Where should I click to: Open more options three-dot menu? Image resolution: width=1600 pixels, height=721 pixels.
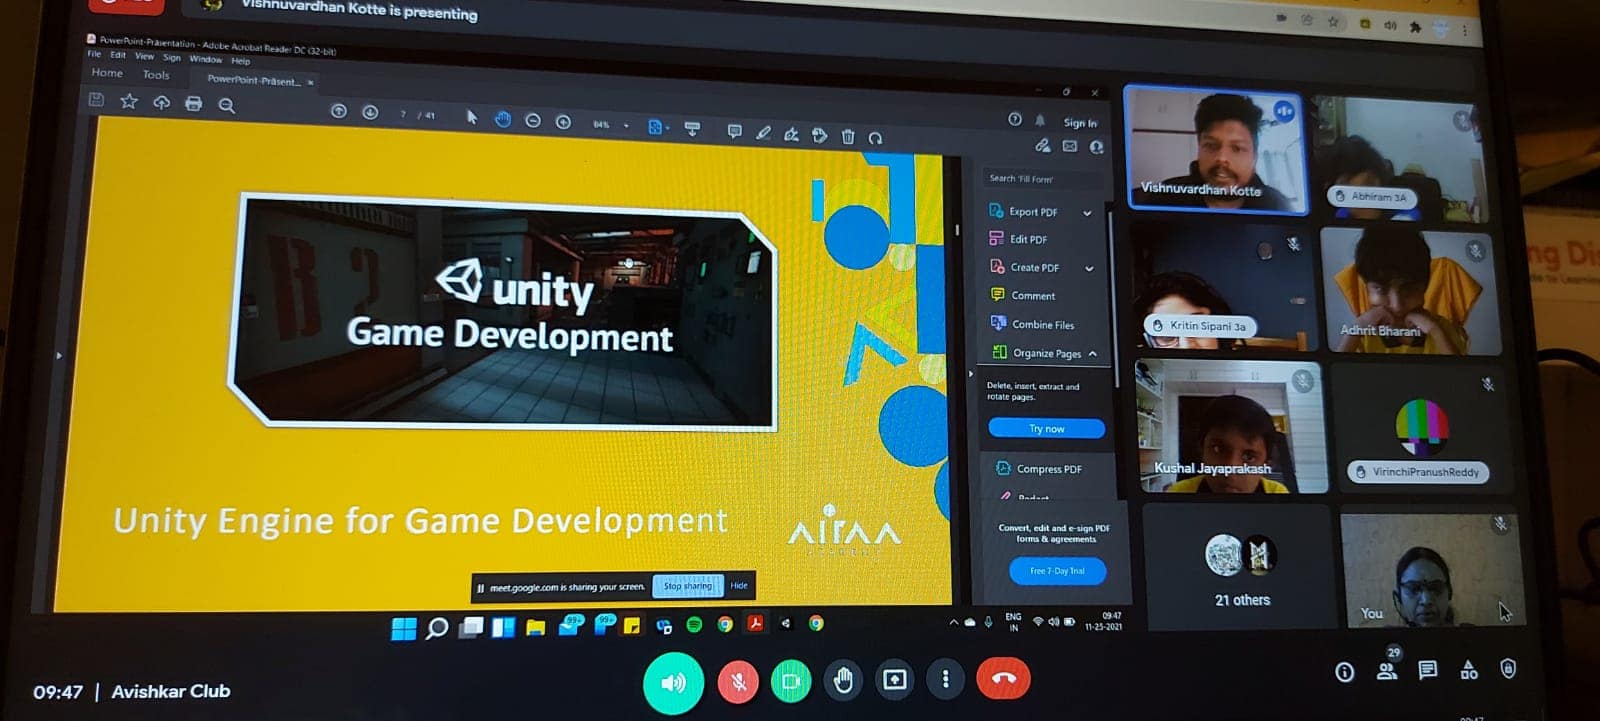tap(945, 680)
